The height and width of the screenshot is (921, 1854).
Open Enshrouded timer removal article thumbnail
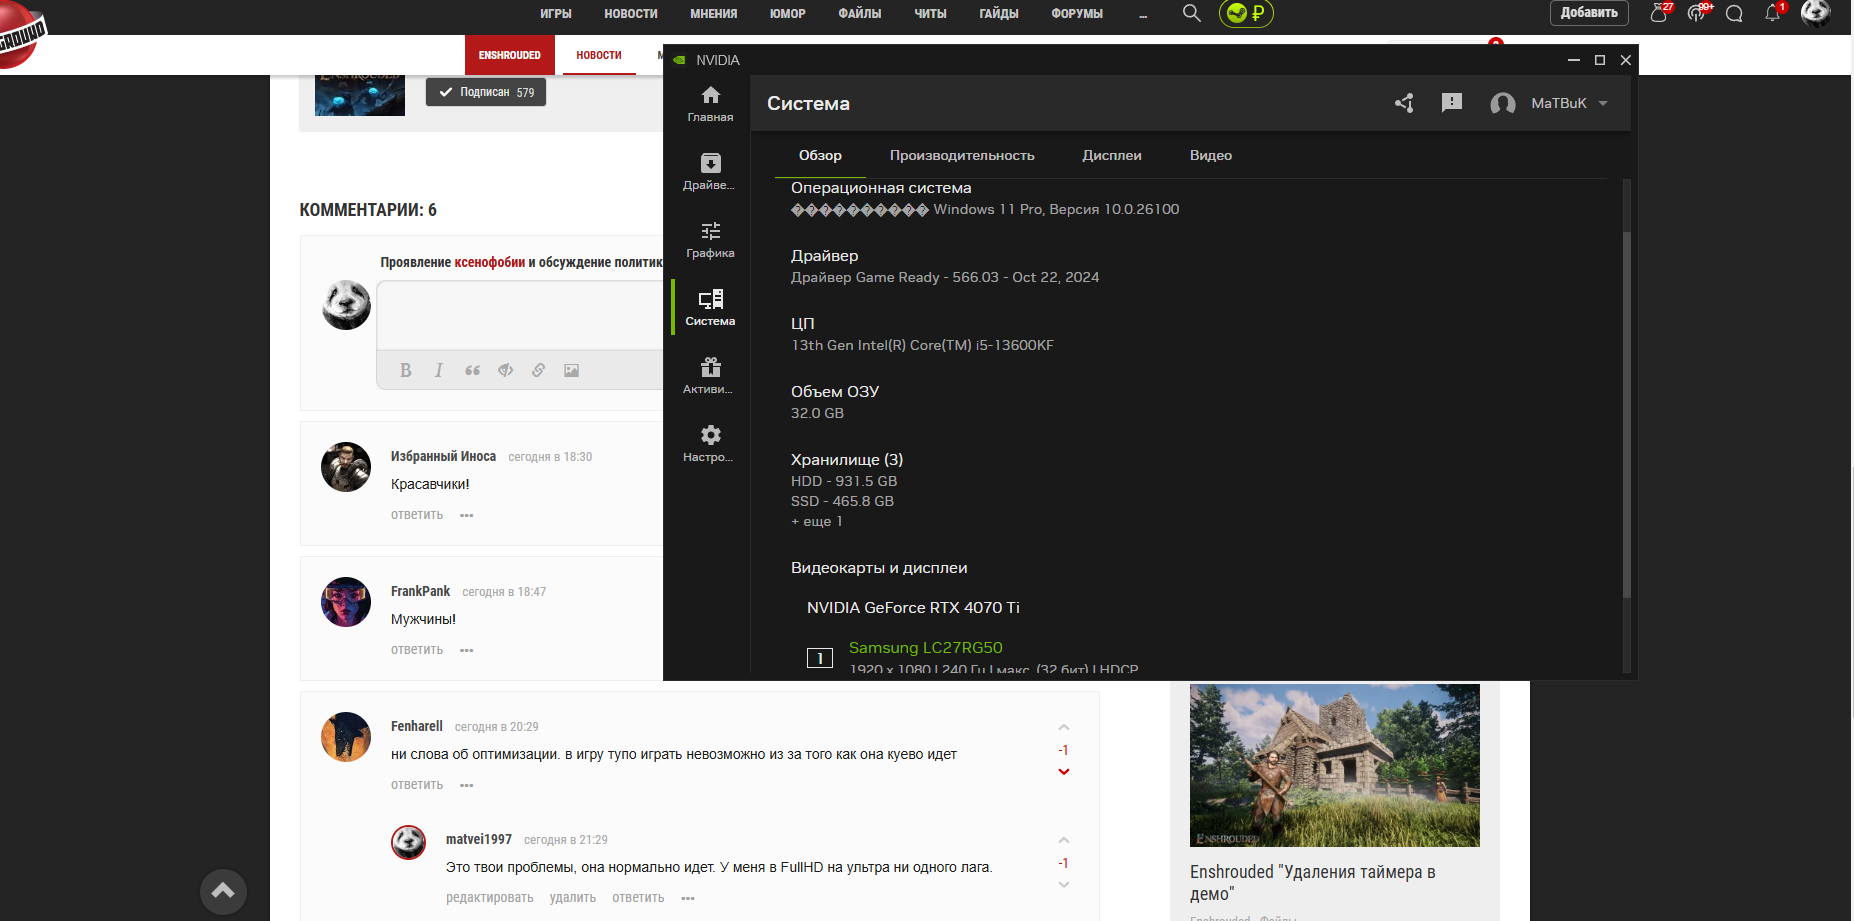[x=1334, y=765]
